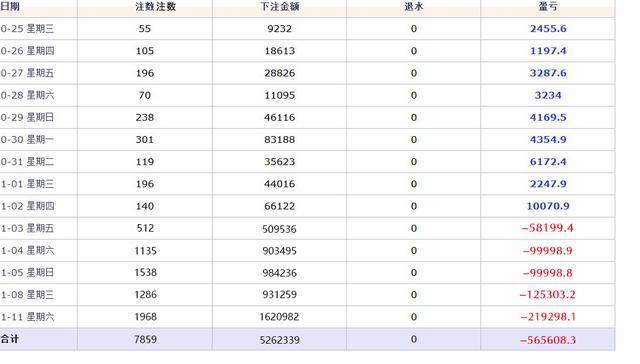Click the profit value 1197.4
640x364 pixels.
tap(548, 51)
